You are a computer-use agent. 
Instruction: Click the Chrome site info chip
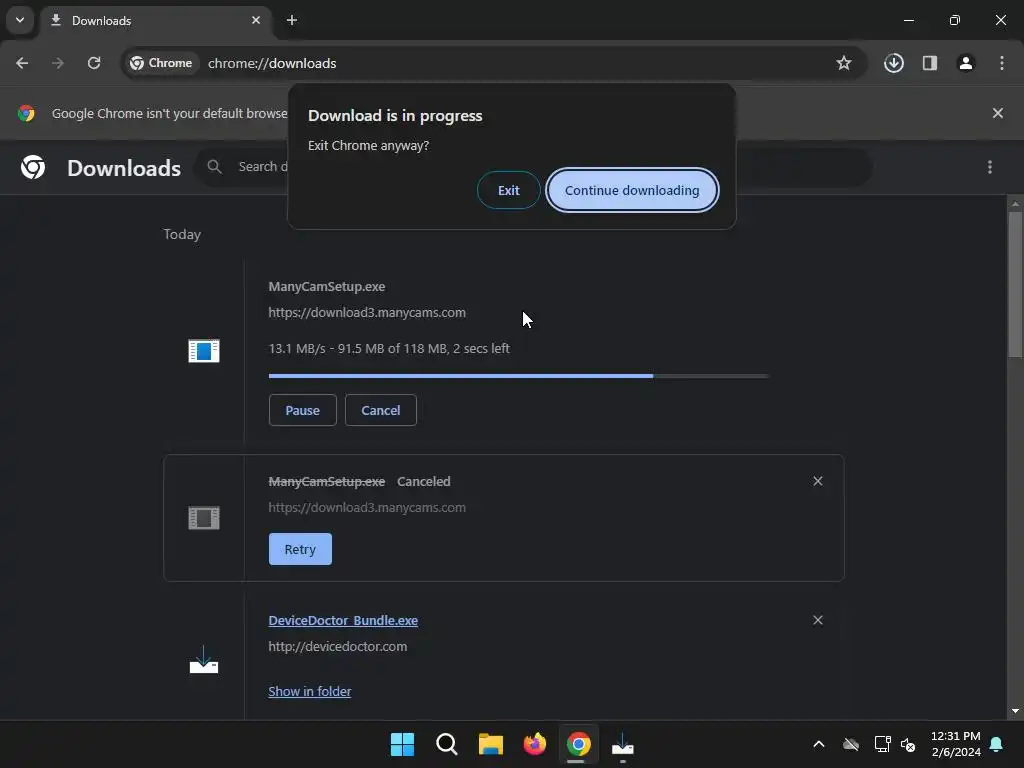pyautogui.click(x=161, y=63)
